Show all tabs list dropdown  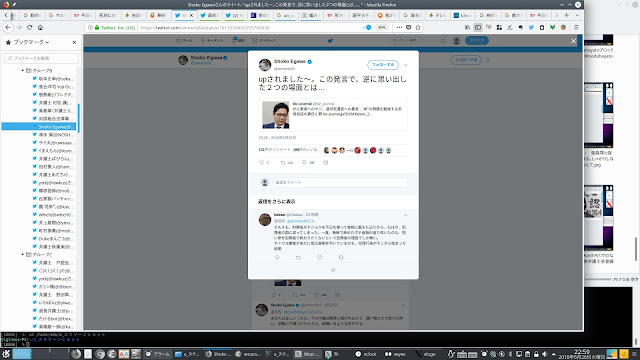click(577, 15)
